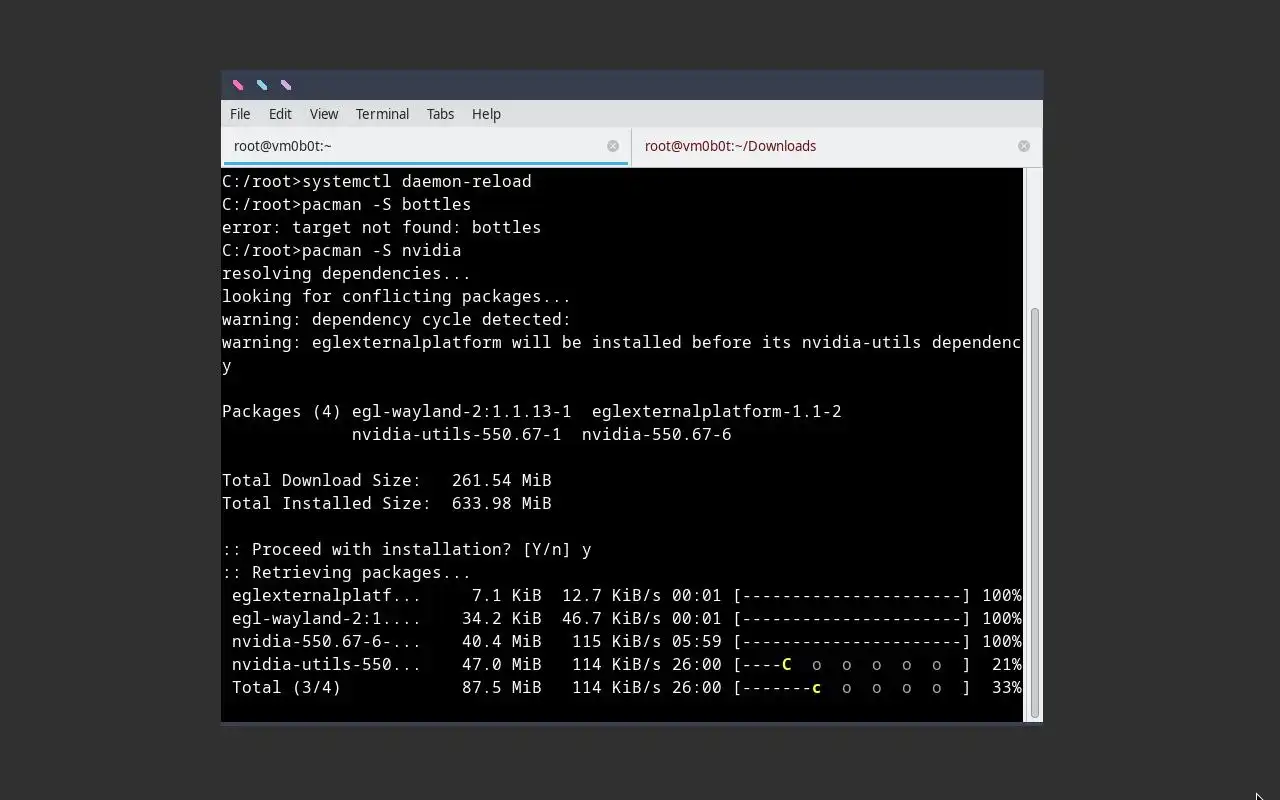Click ':: Retrieving packages...' line
Viewport: 1280px width, 800px height.
(347, 573)
